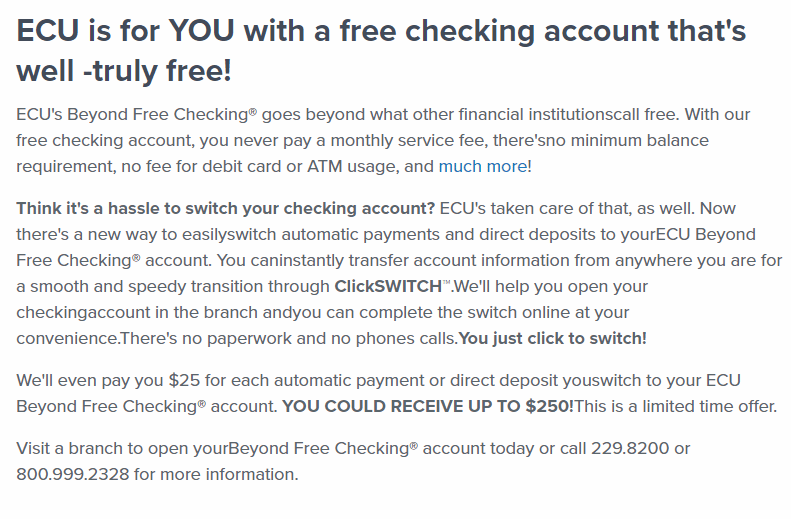Click the main headline about free checking
791x519 pixels.
381,50
